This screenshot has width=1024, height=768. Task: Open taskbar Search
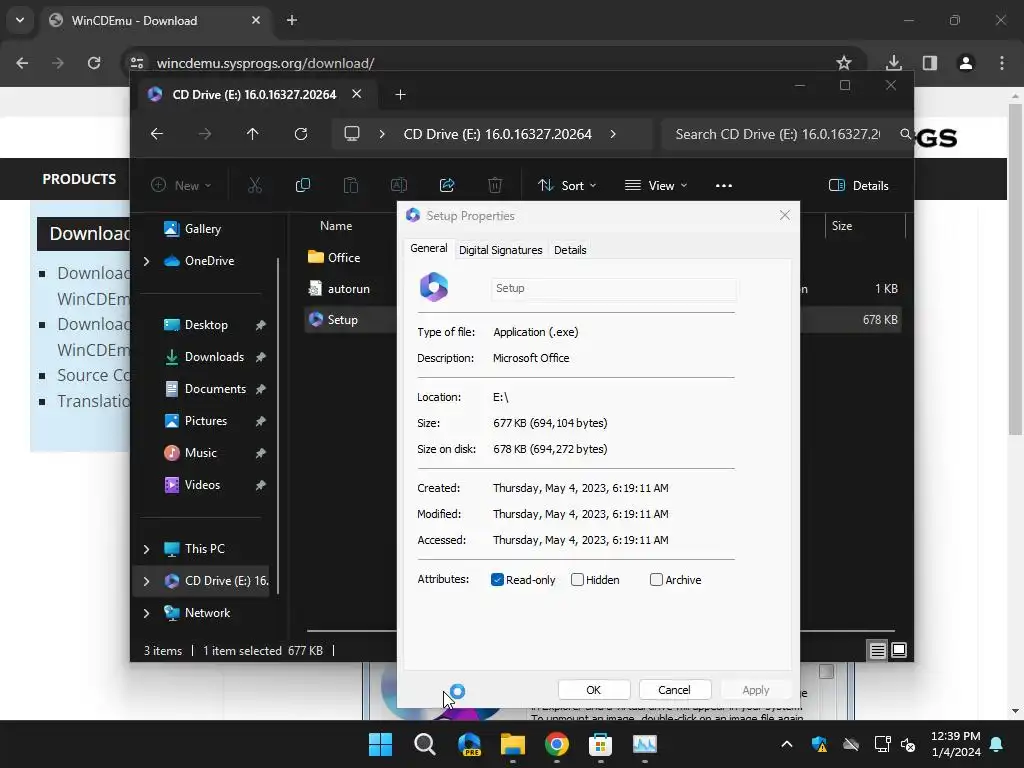tap(424, 744)
